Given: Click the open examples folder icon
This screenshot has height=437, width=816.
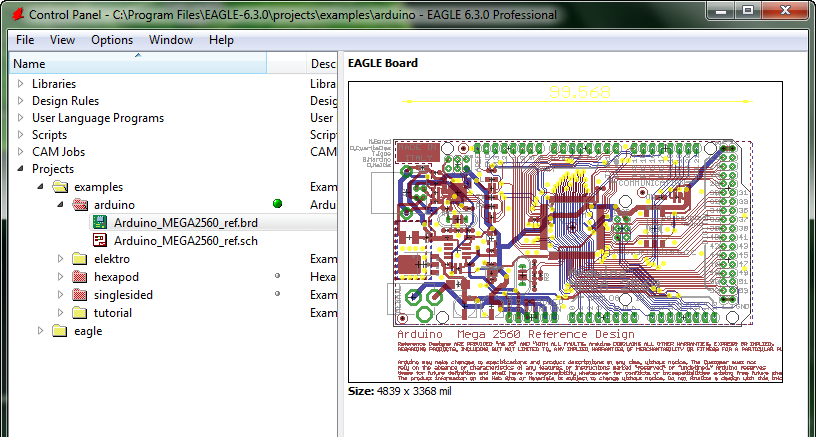Looking at the screenshot, I should click(x=61, y=187).
